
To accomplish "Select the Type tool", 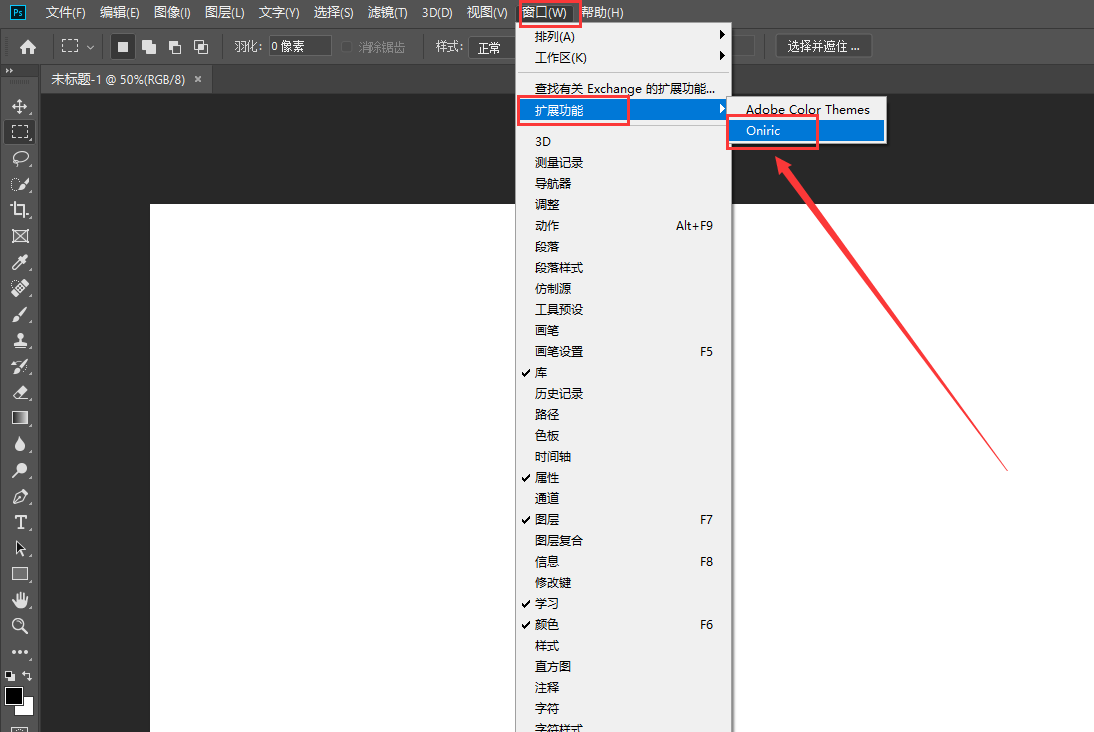I will click(x=20, y=521).
